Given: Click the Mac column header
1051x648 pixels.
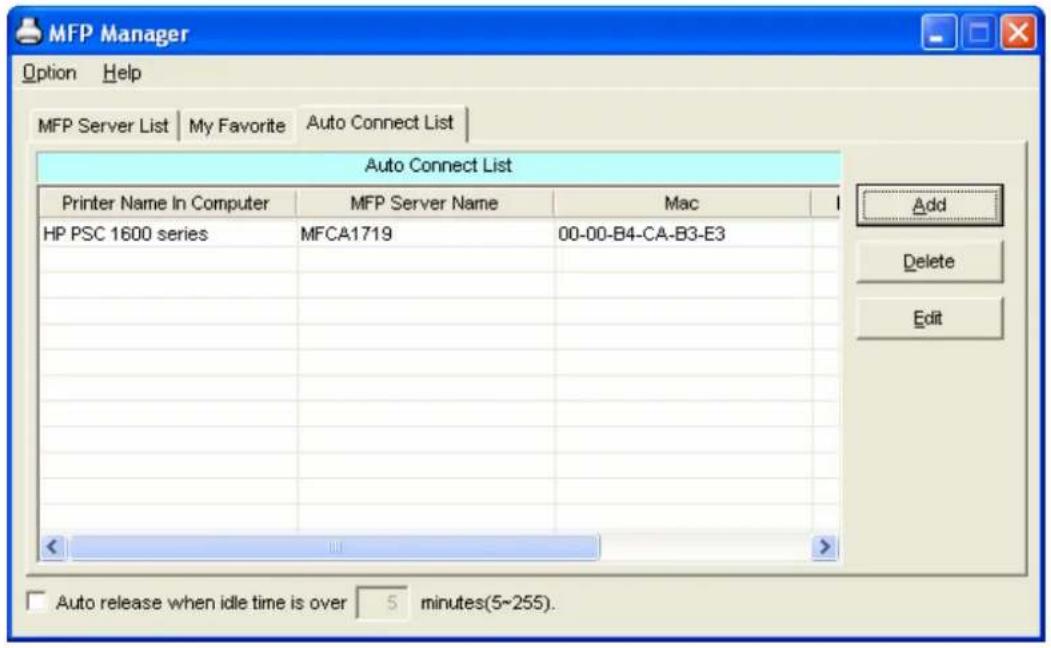Looking at the screenshot, I should pos(682,203).
